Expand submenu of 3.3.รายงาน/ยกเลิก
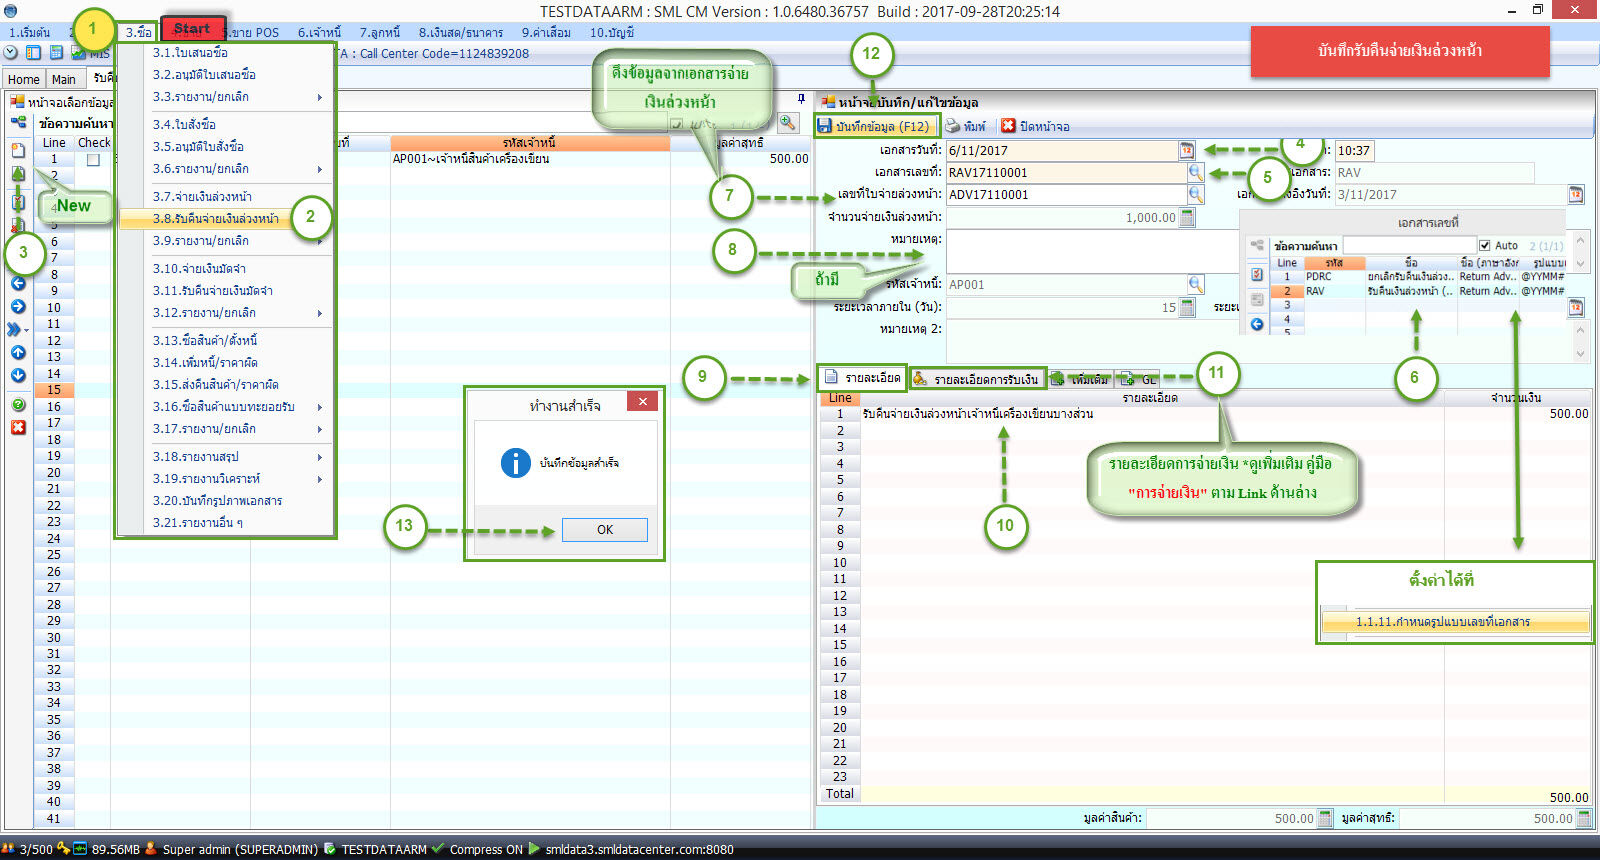1600x860 pixels. 320,97
